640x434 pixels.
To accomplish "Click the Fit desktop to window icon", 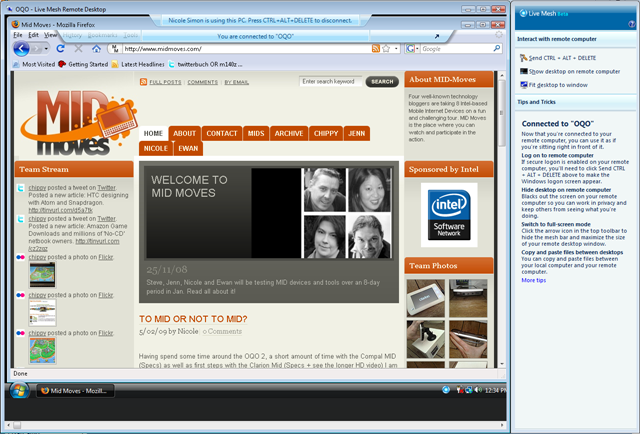I will [x=524, y=85].
